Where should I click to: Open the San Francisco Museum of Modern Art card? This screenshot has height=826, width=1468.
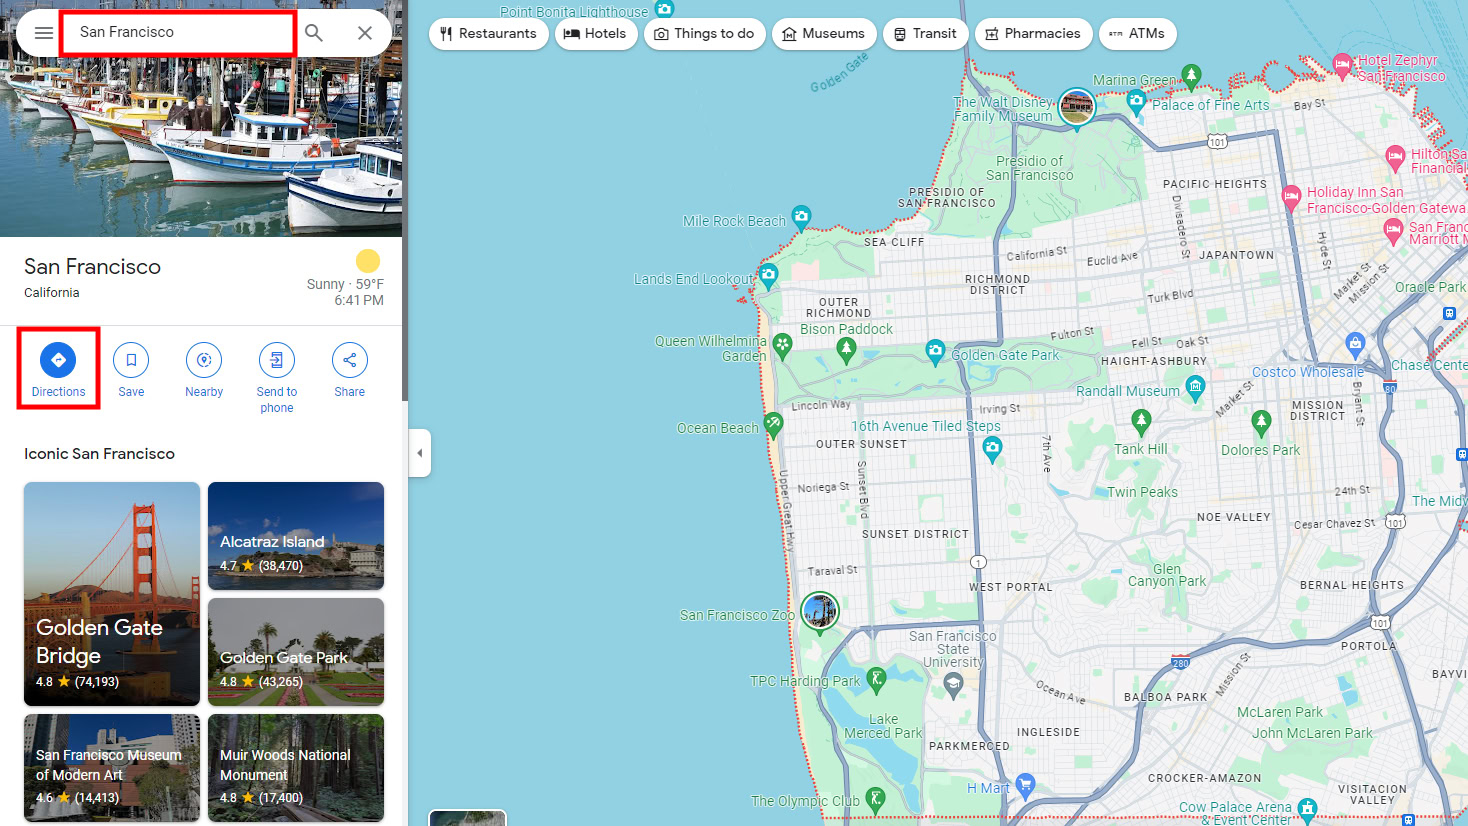tap(112, 768)
